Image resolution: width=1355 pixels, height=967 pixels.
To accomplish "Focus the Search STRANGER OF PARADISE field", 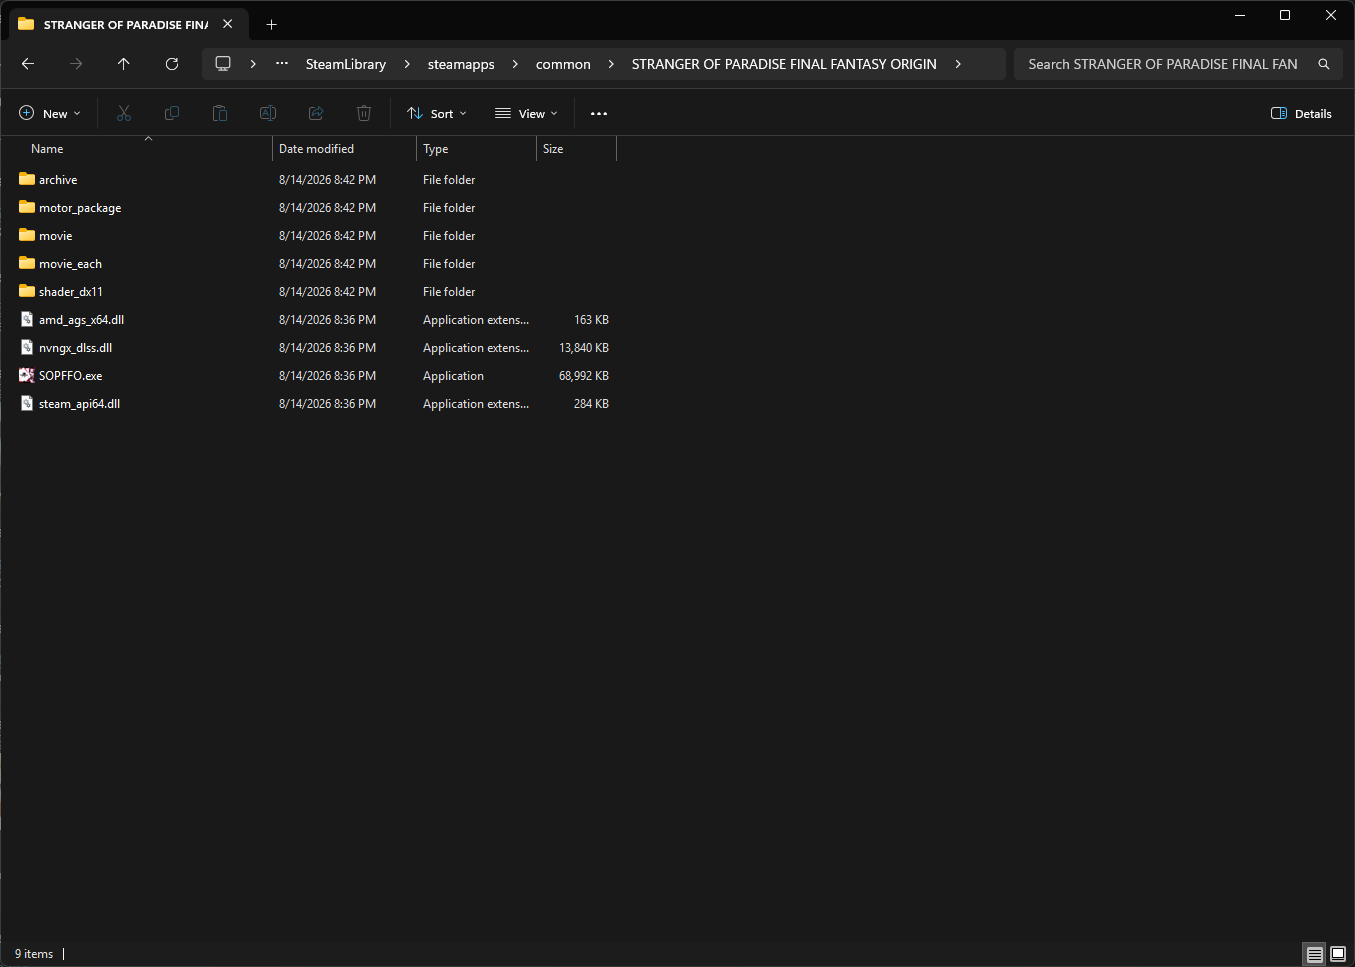I will coord(1163,64).
